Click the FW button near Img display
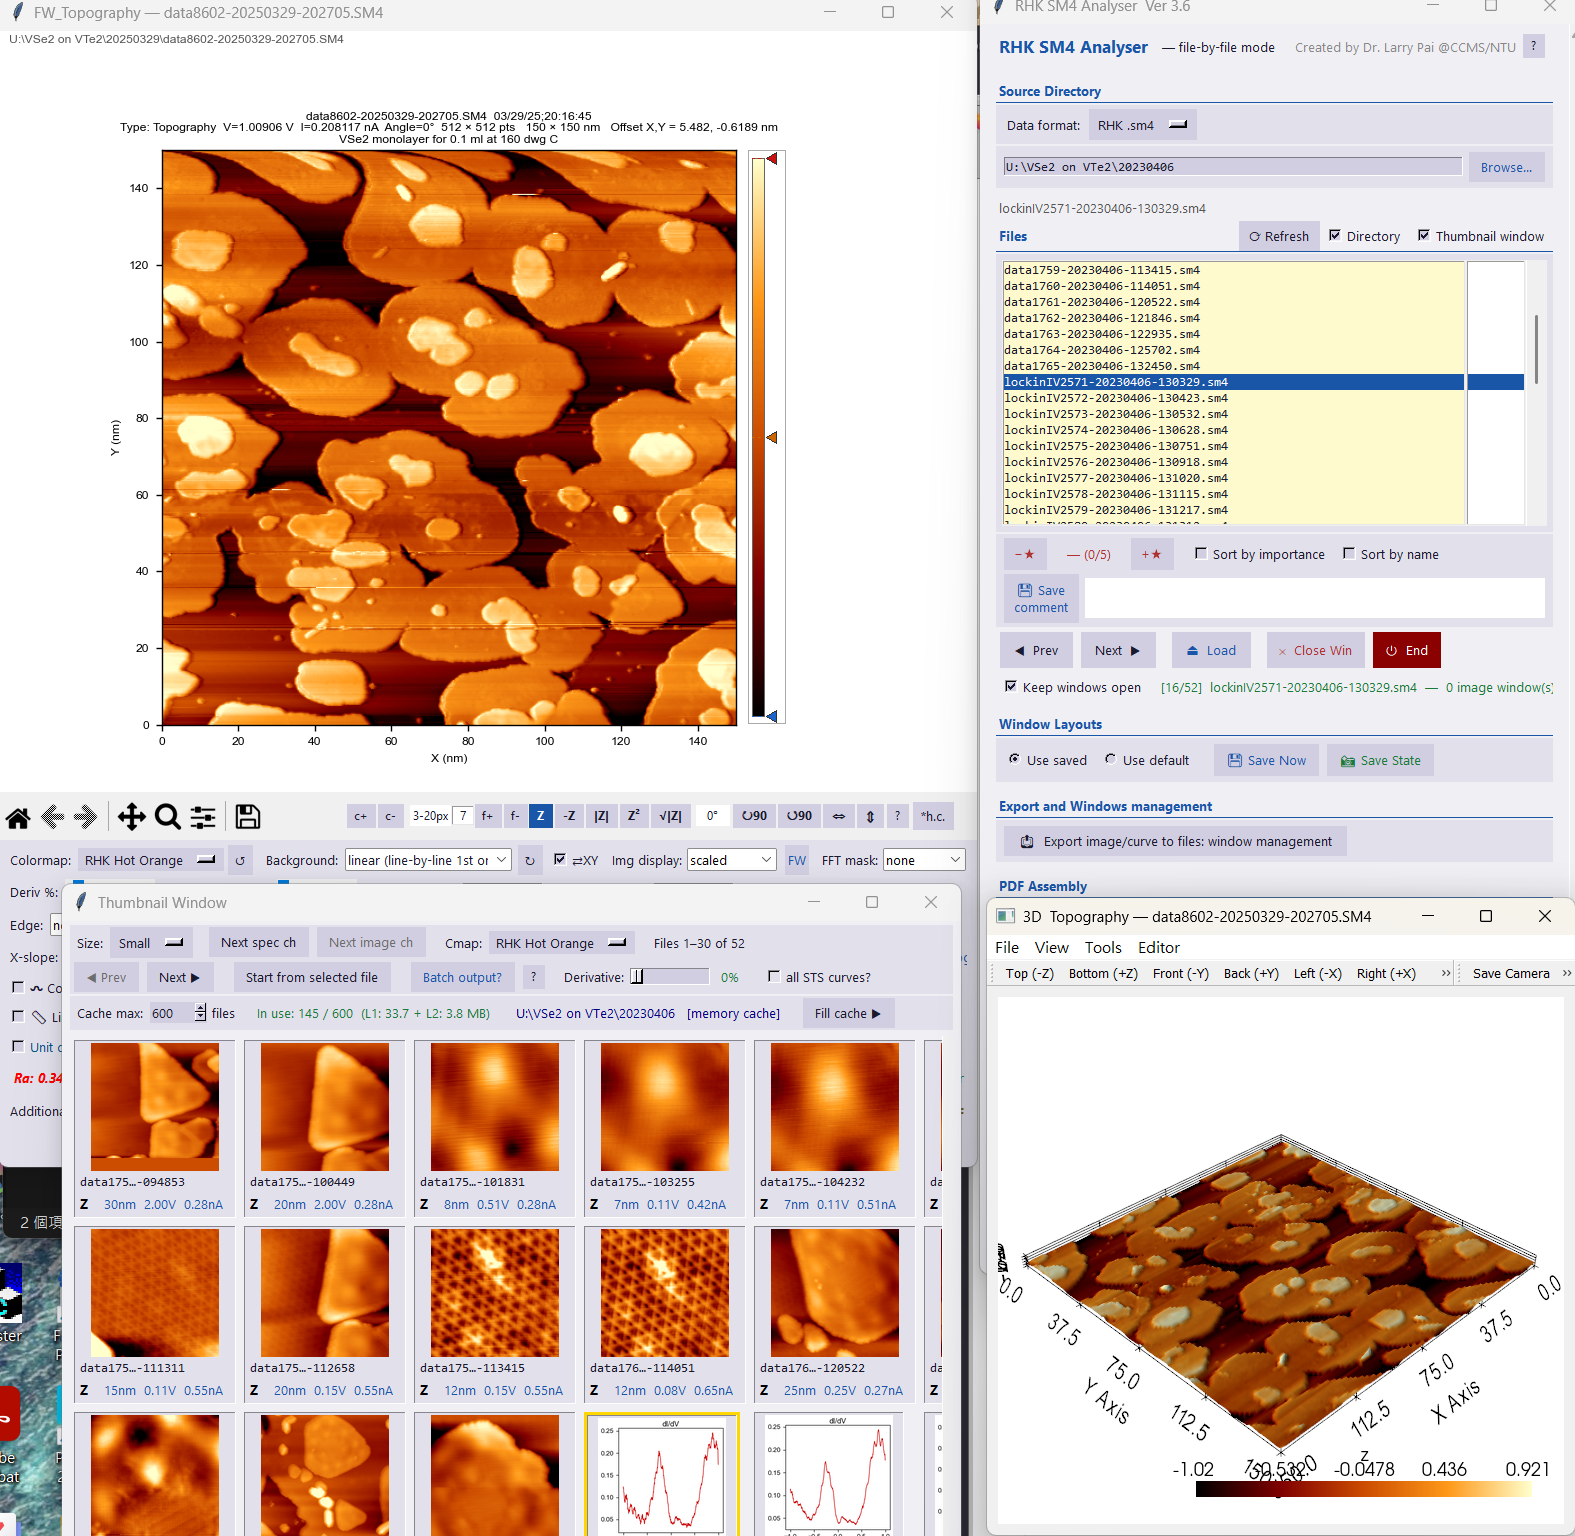The image size is (1575, 1536). click(x=797, y=860)
